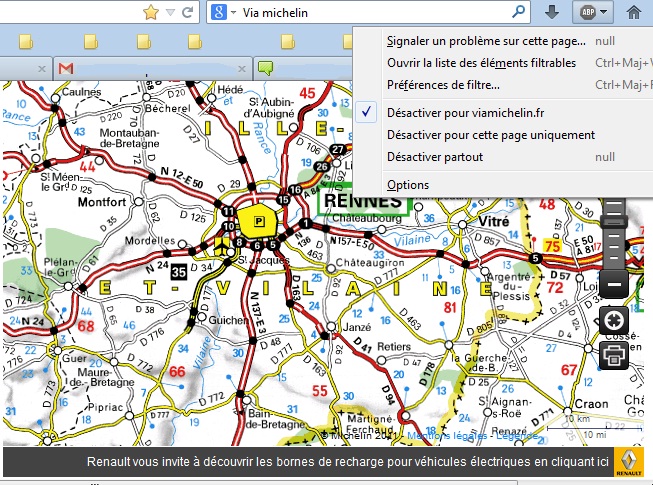Click the Châteaugiron town label

click(370, 263)
